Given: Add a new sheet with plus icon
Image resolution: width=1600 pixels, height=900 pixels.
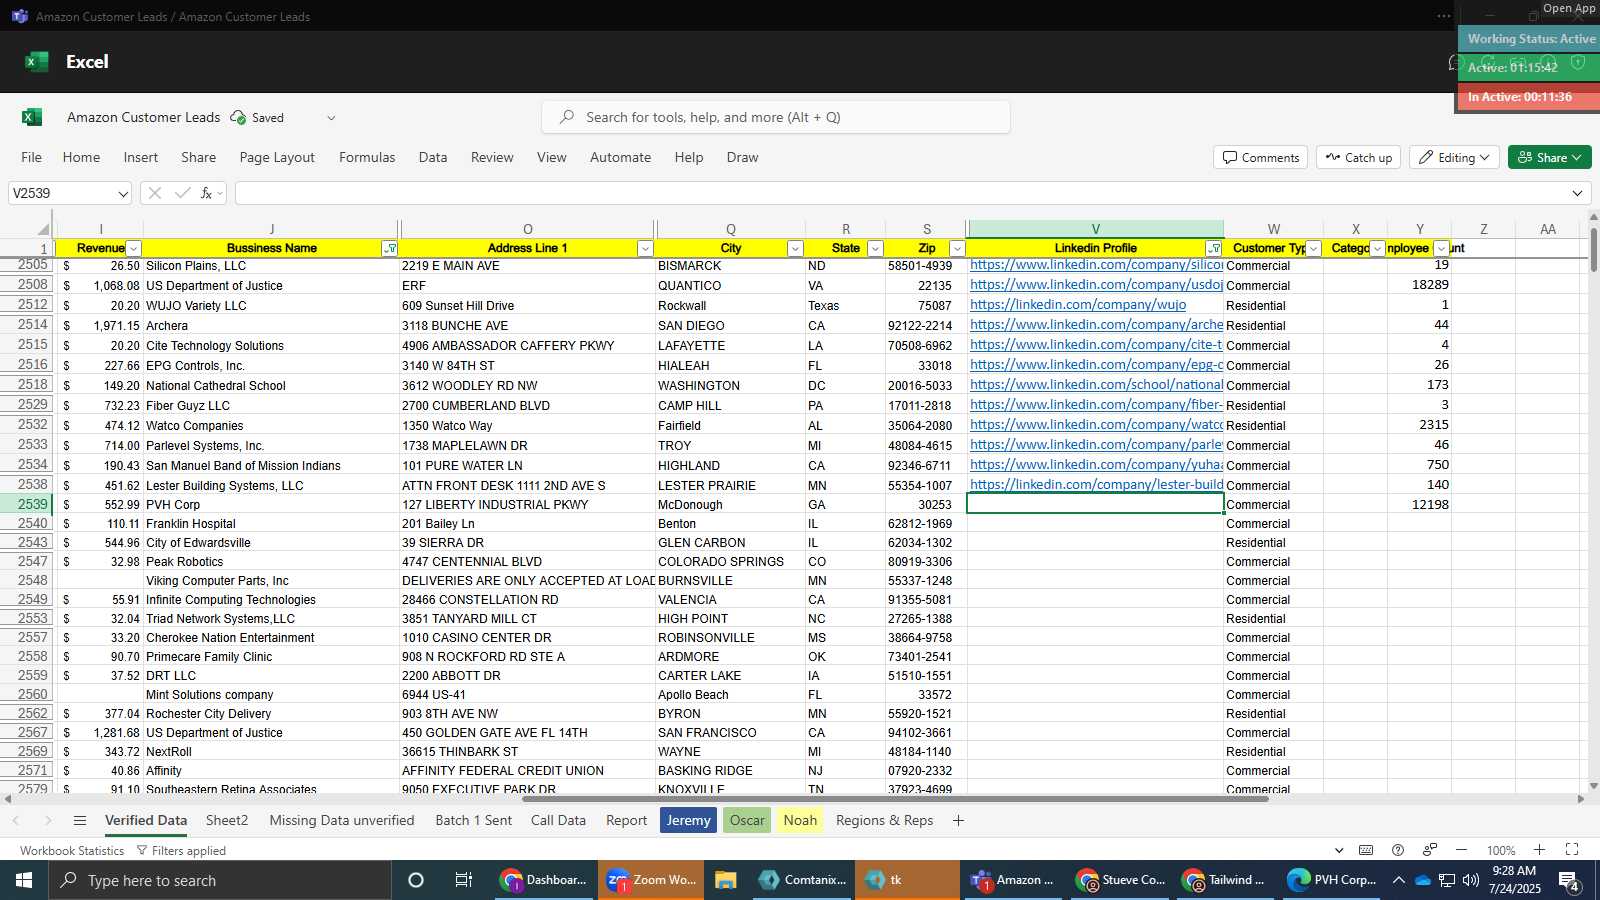Looking at the screenshot, I should 958,820.
